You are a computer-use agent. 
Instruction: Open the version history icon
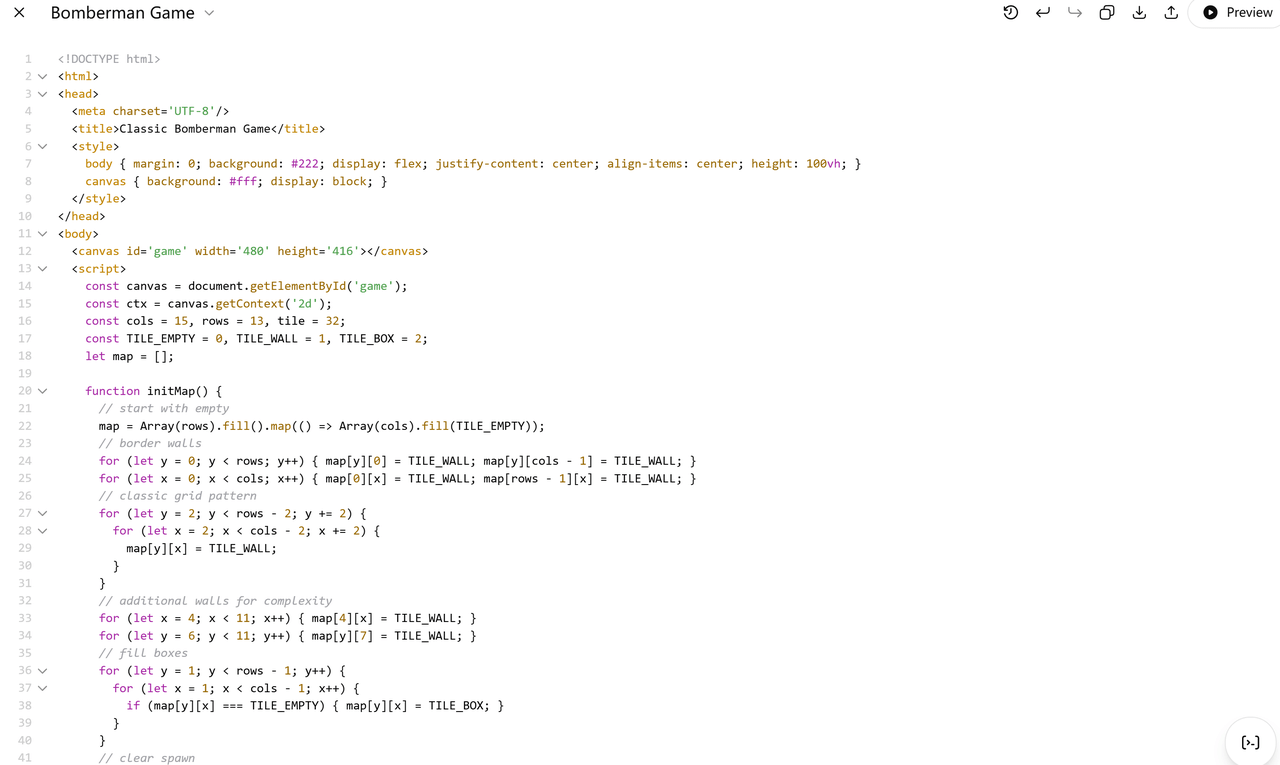coord(1010,13)
